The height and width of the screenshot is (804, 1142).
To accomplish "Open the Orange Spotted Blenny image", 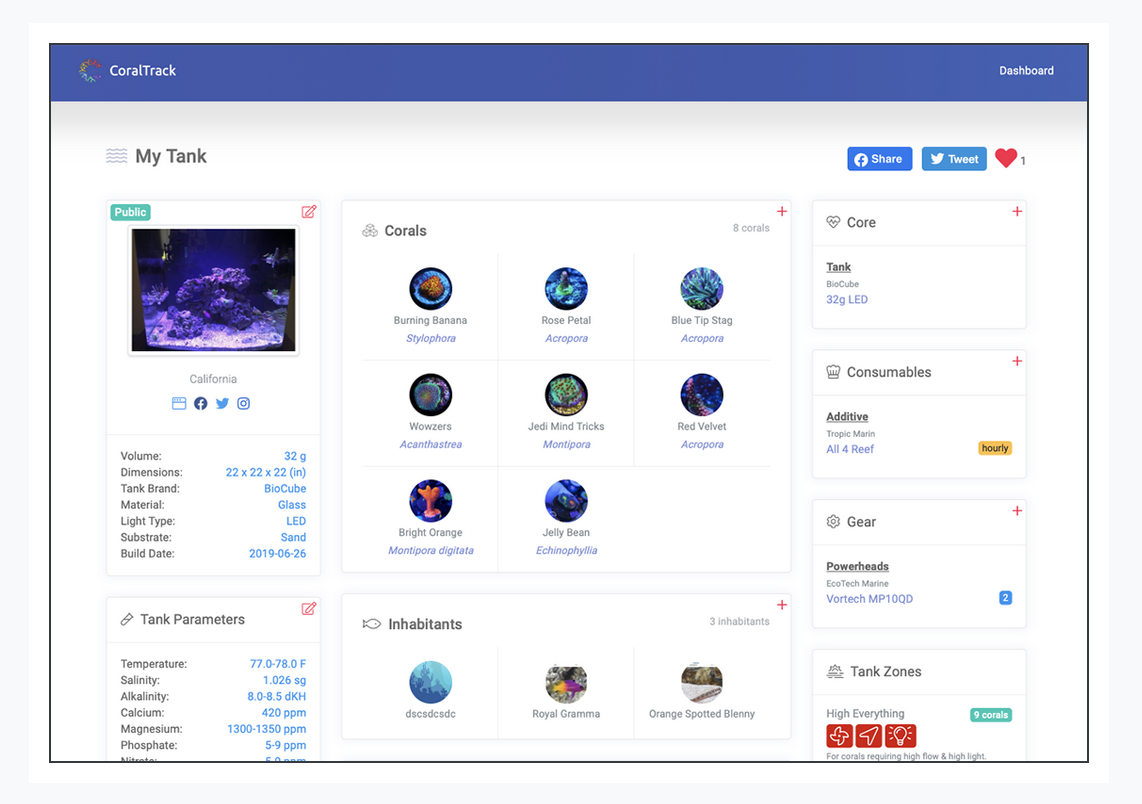I will [701, 682].
